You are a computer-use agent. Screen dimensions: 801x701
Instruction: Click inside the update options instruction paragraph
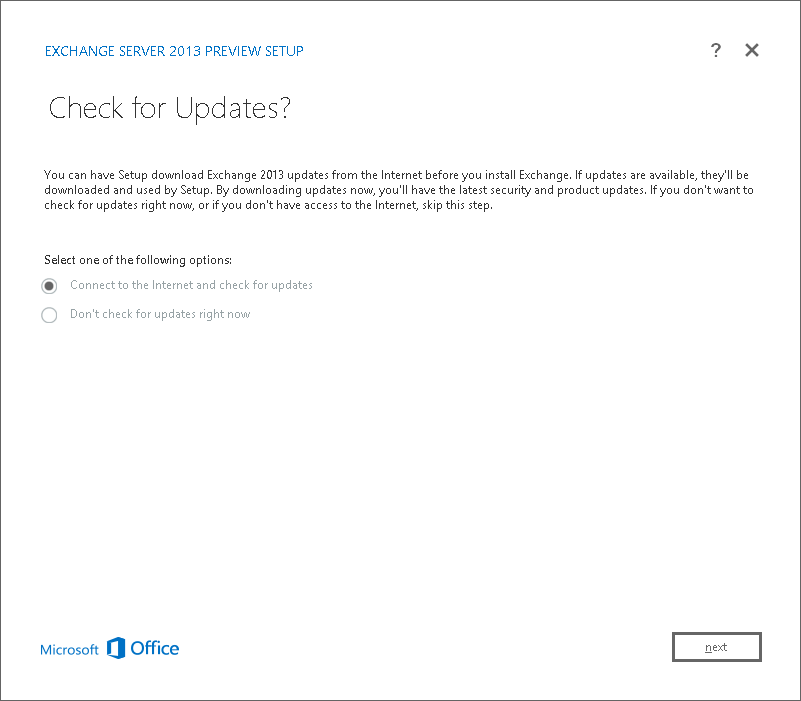click(400, 189)
